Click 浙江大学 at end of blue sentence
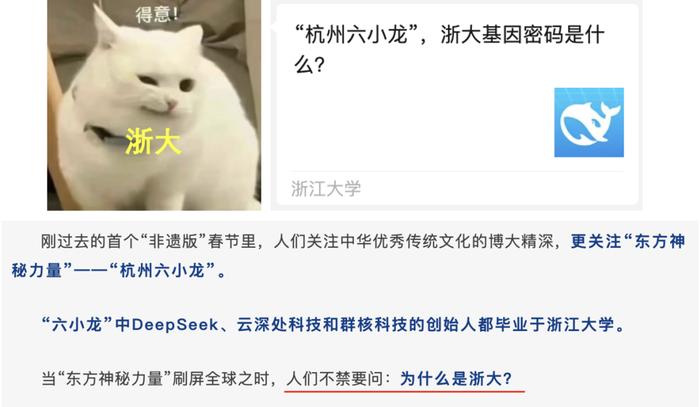This screenshot has height=407, width=700. click(x=581, y=324)
